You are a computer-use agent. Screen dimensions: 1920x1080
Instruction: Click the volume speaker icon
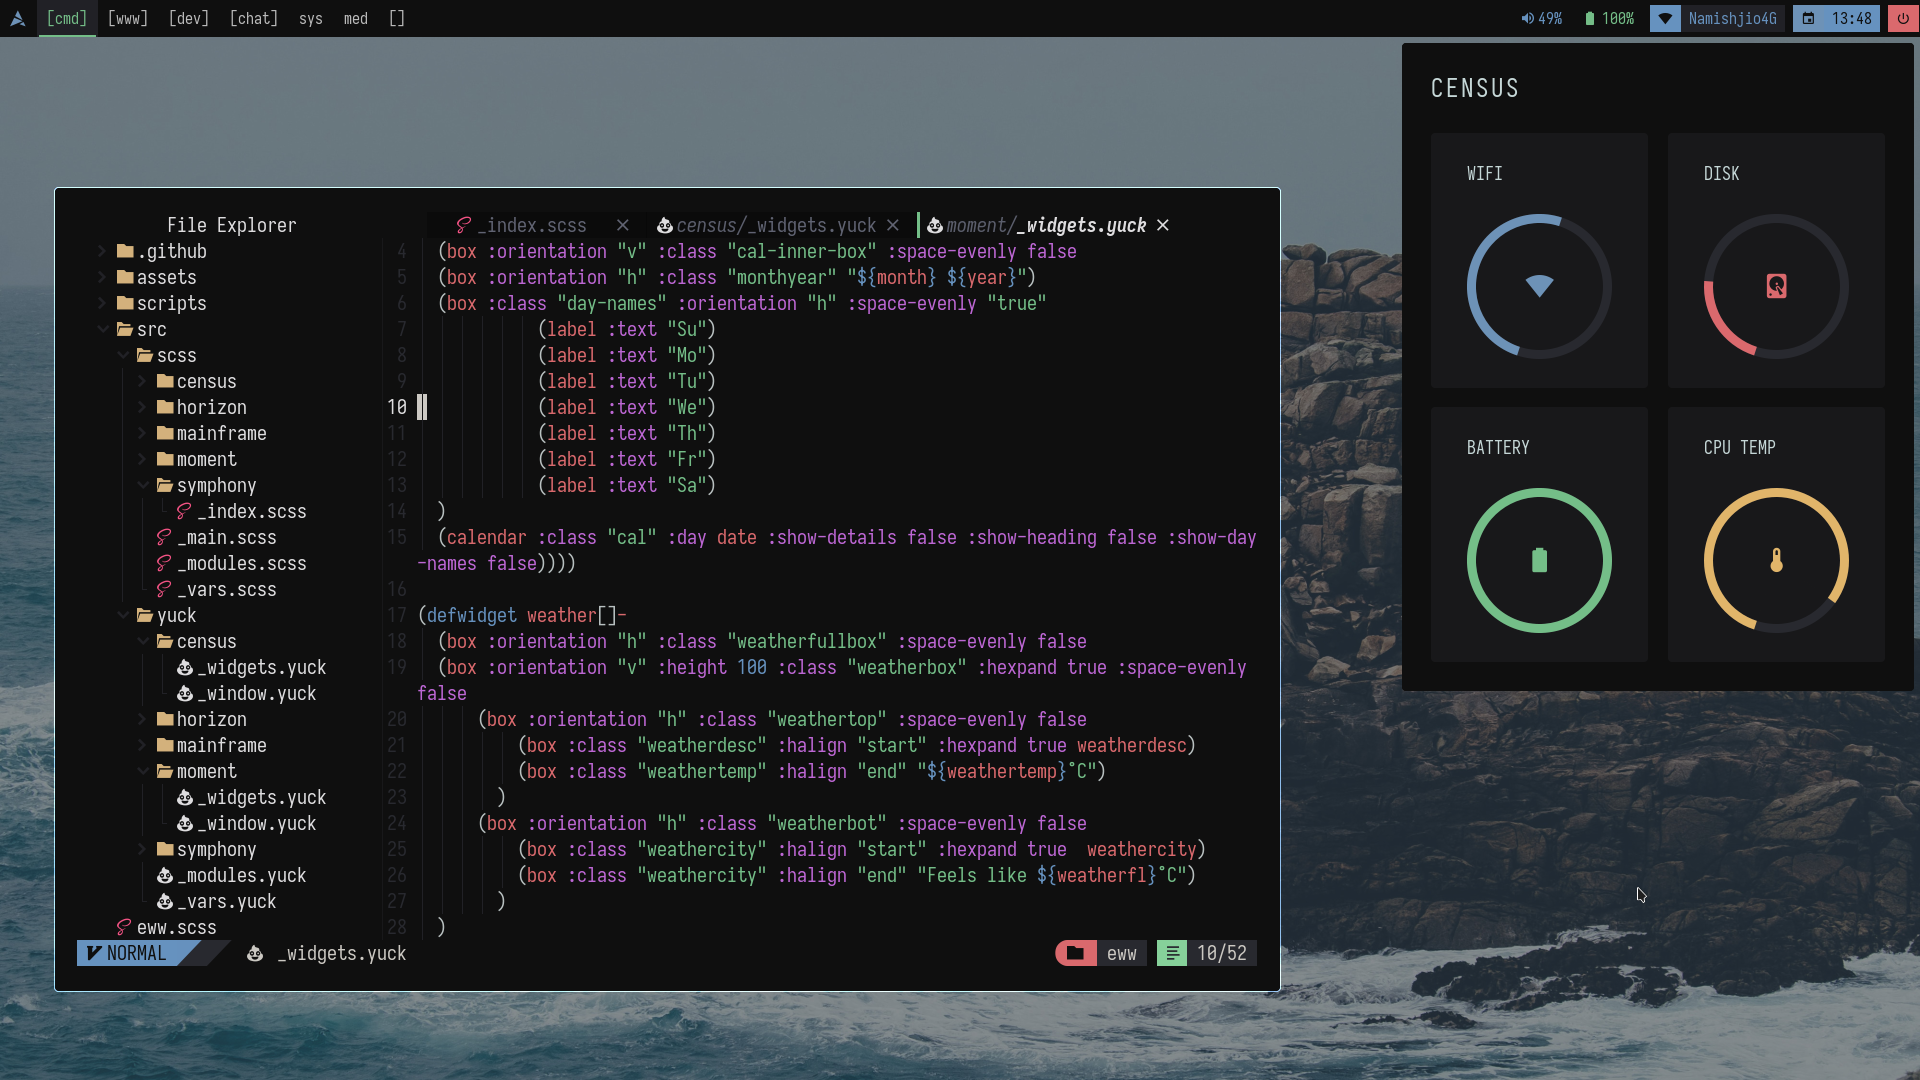[x=1527, y=18]
